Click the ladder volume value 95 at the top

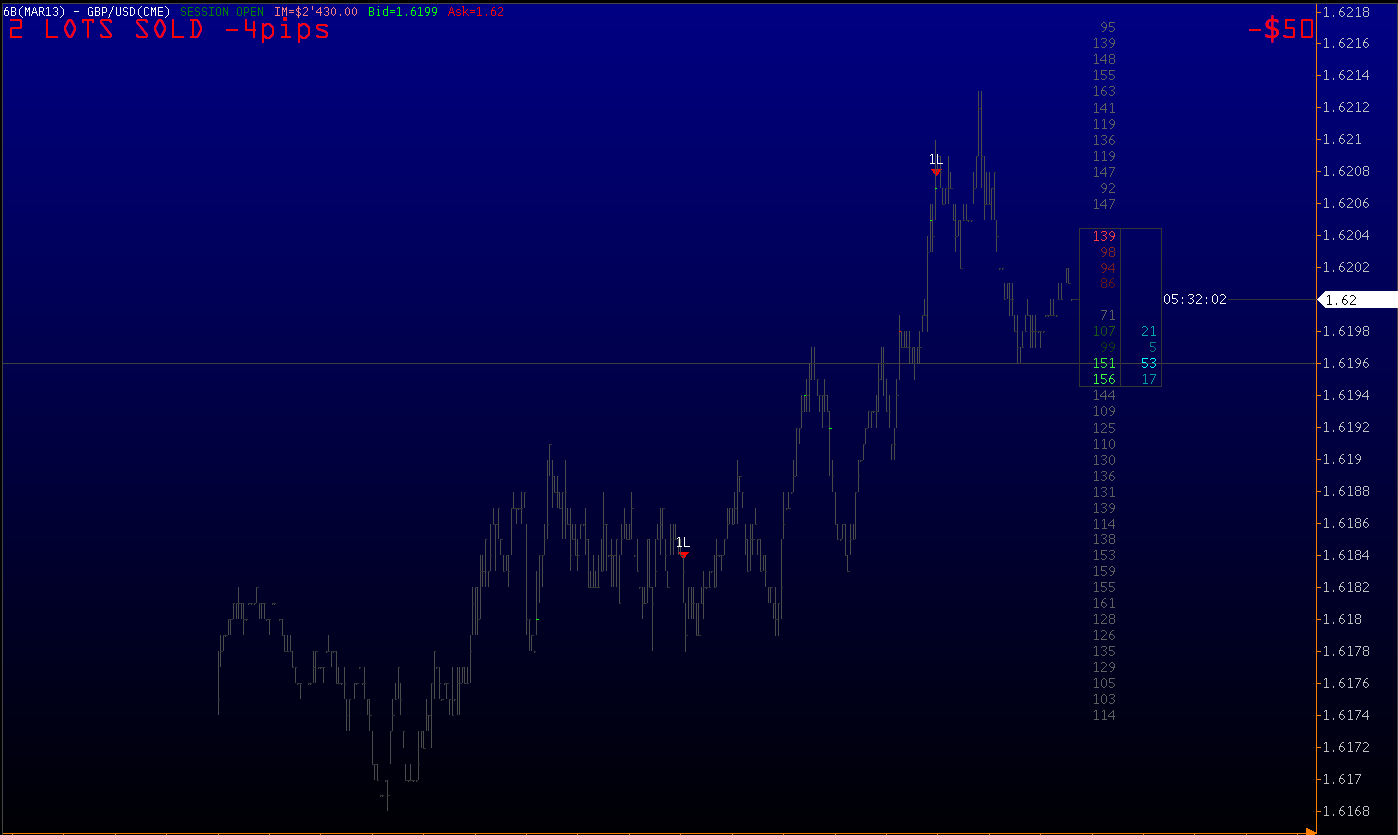click(1108, 28)
